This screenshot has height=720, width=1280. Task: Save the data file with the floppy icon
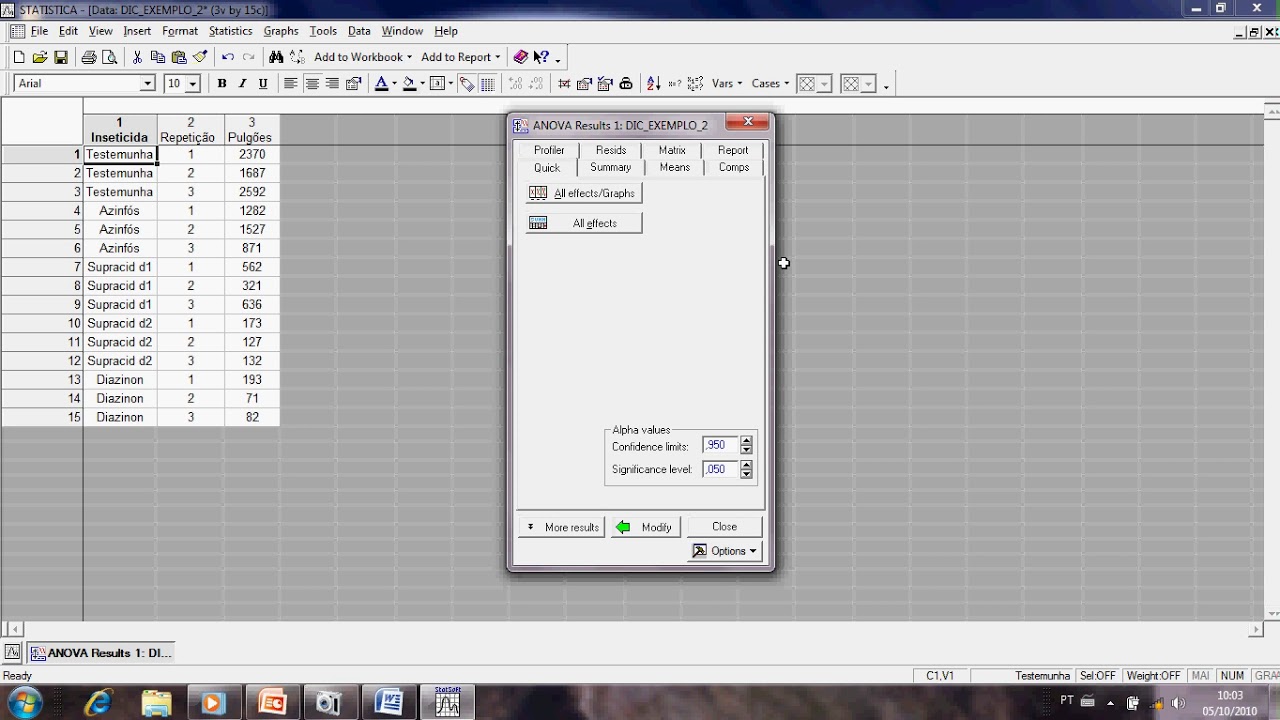(61, 58)
